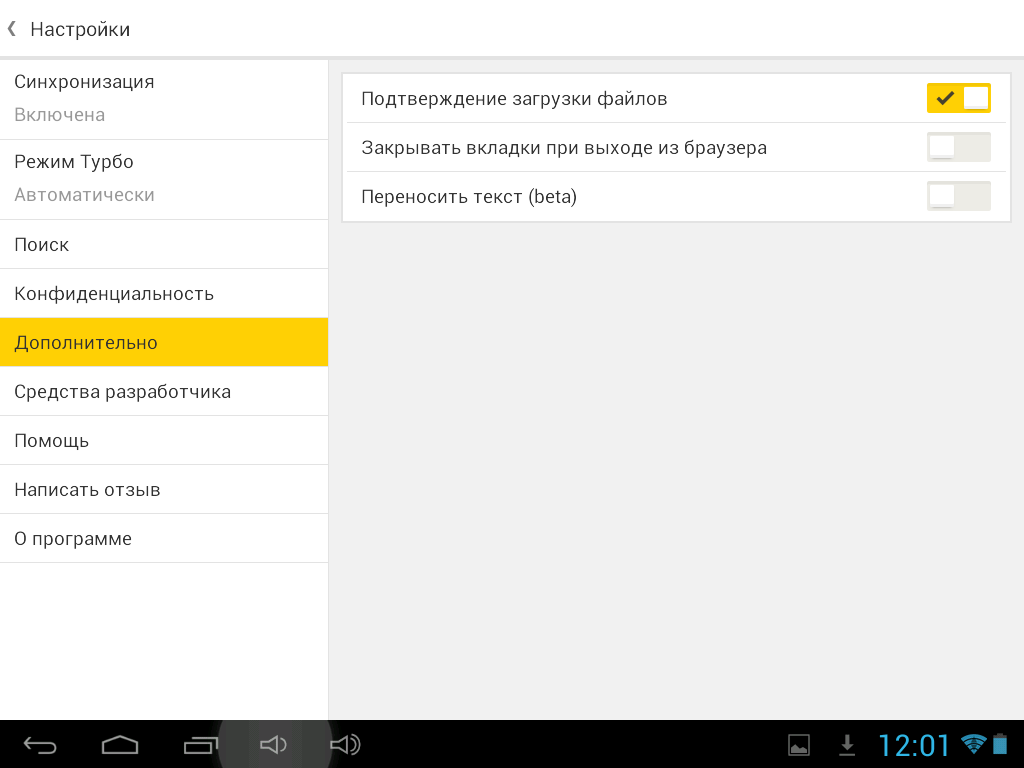The image size is (1024, 768).
Task: Select the Поиск settings section
Action: [x=164, y=244]
